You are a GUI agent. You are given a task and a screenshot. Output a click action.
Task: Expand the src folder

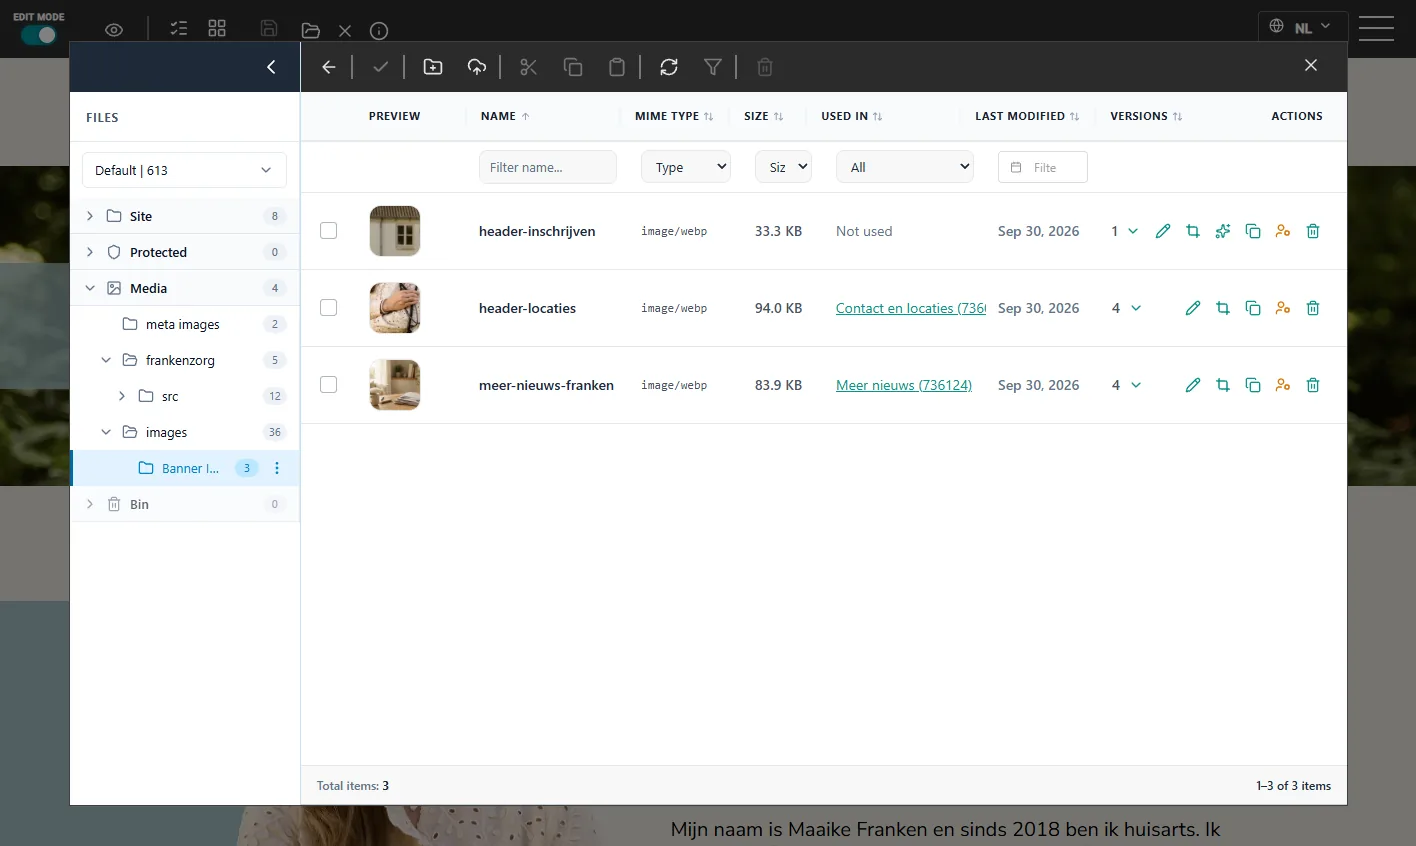point(122,396)
